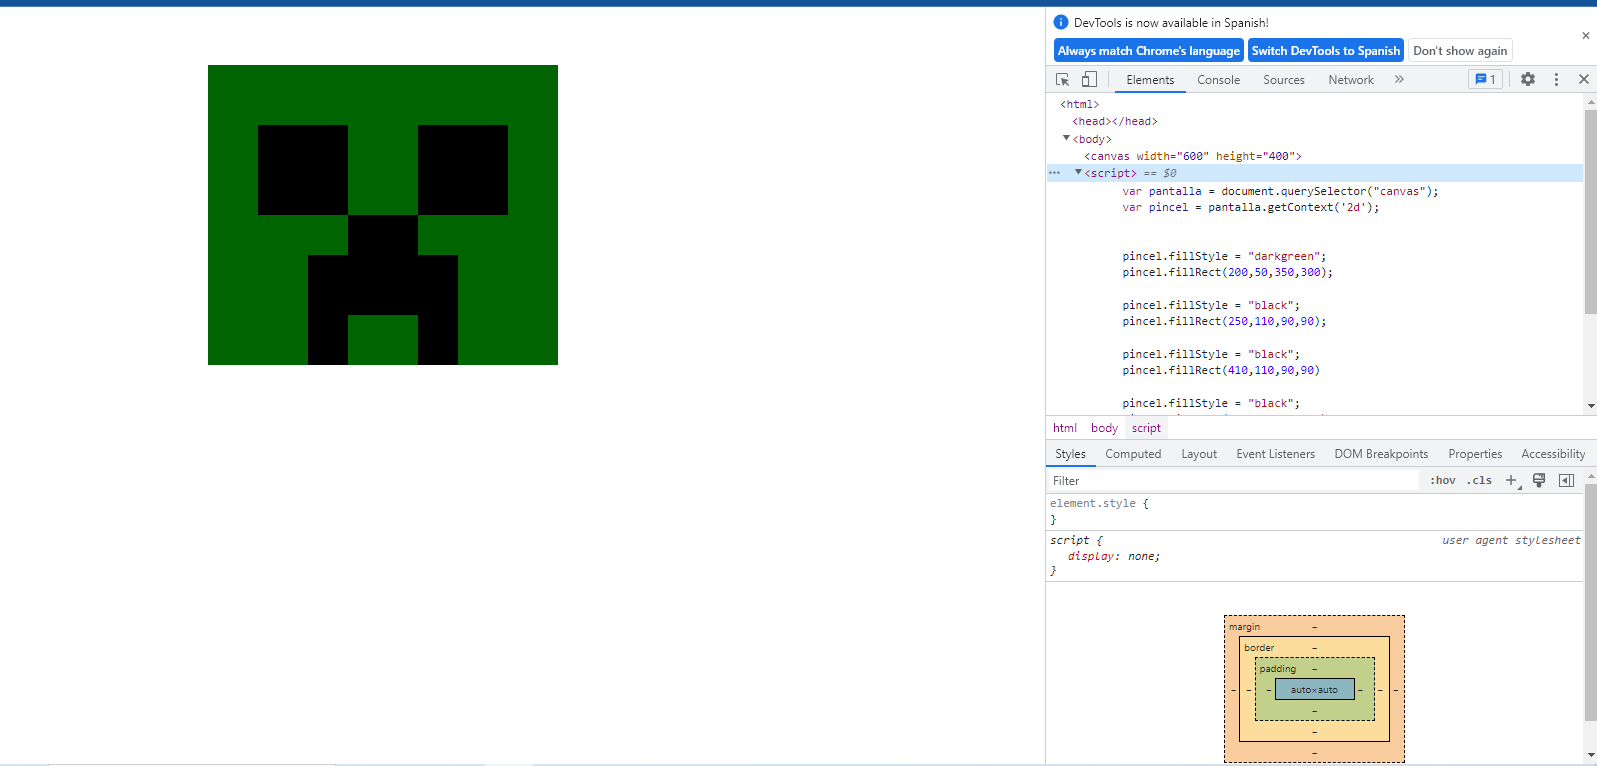Switch to the Console tab
The image size is (1597, 766).
1218,80
